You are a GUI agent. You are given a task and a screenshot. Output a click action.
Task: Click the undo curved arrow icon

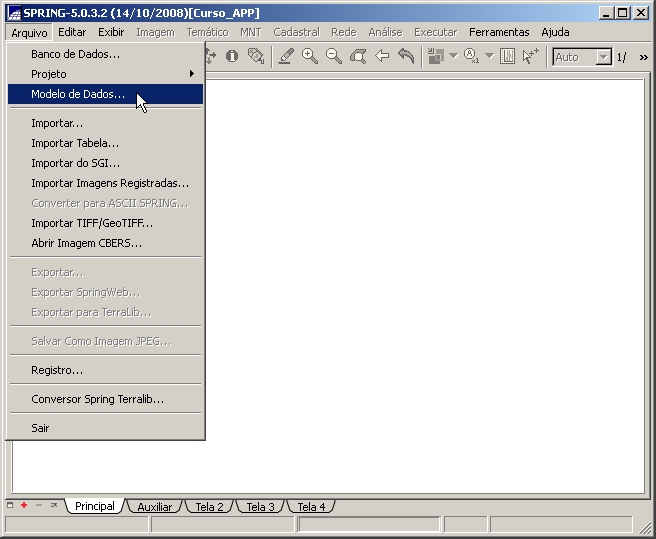pos(406,57)
